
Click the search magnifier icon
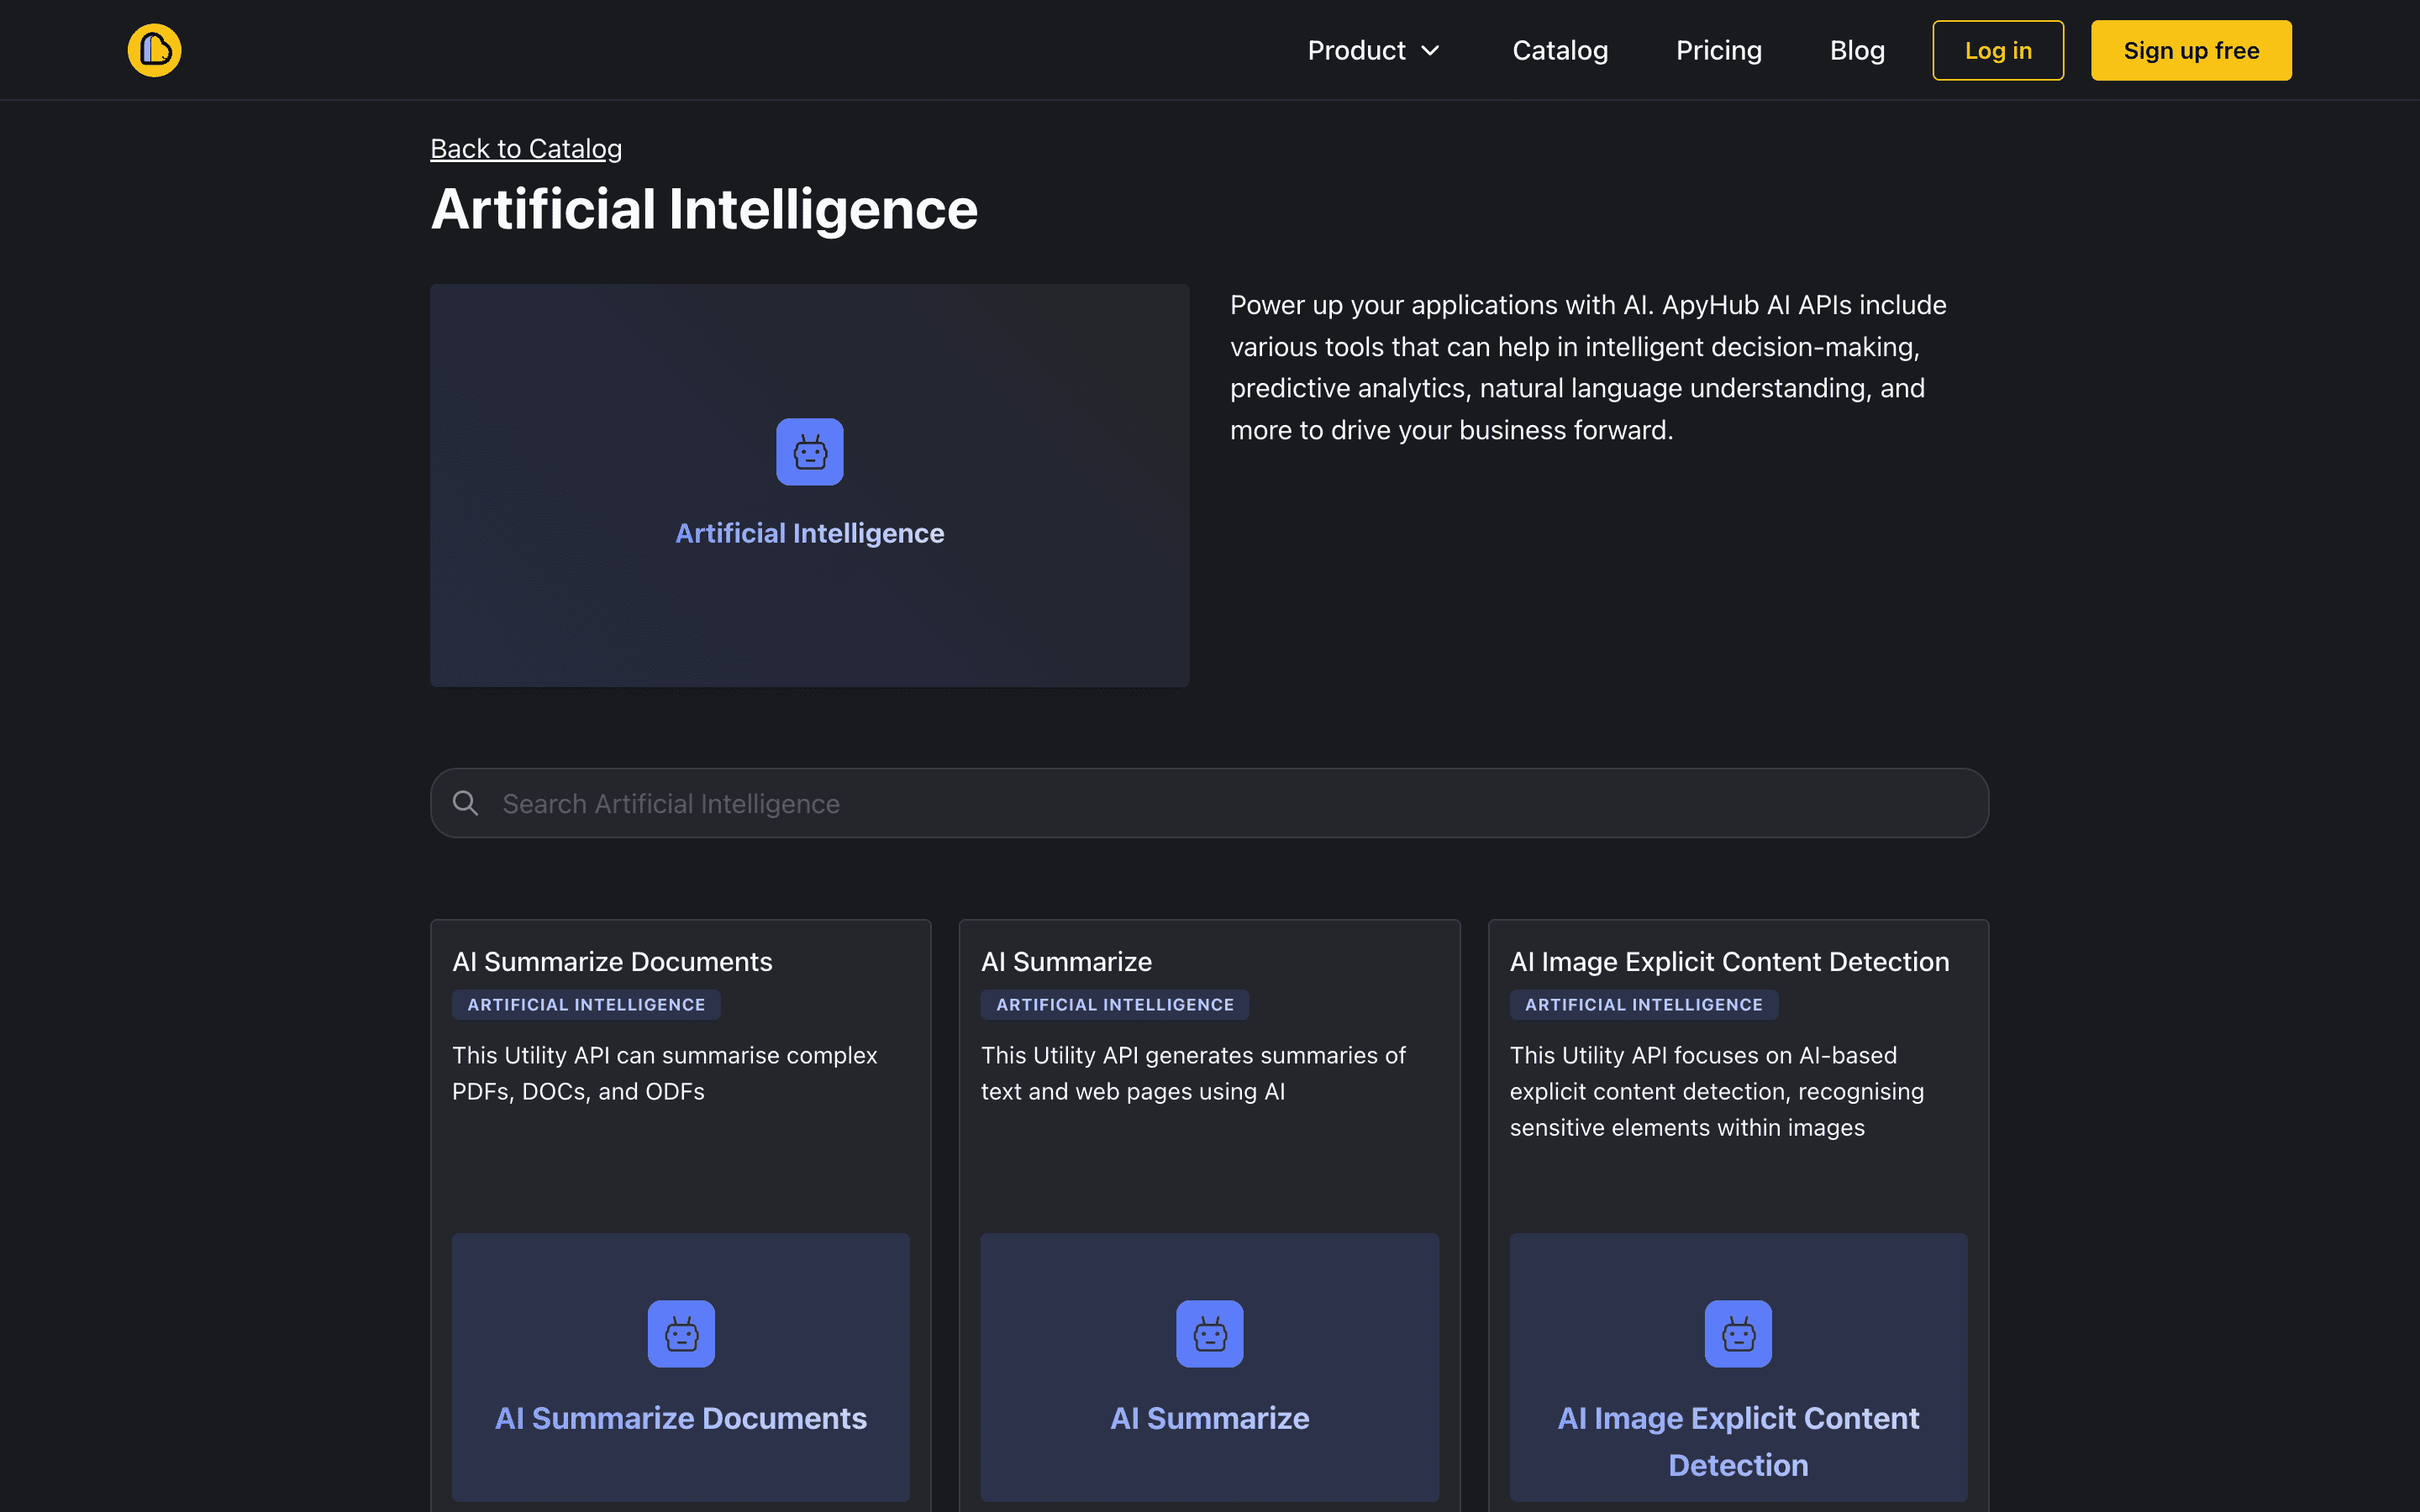[465, 803]
